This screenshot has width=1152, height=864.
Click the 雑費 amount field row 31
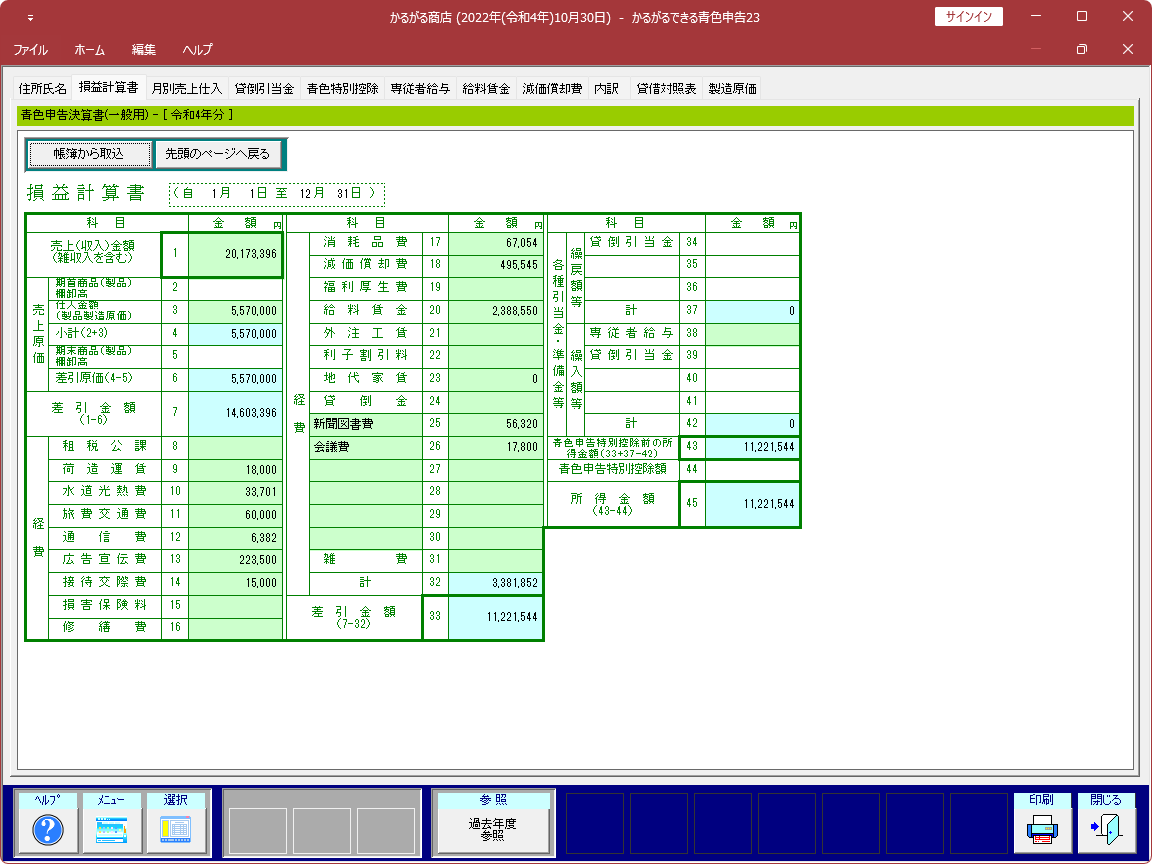(x=496, y=560)
